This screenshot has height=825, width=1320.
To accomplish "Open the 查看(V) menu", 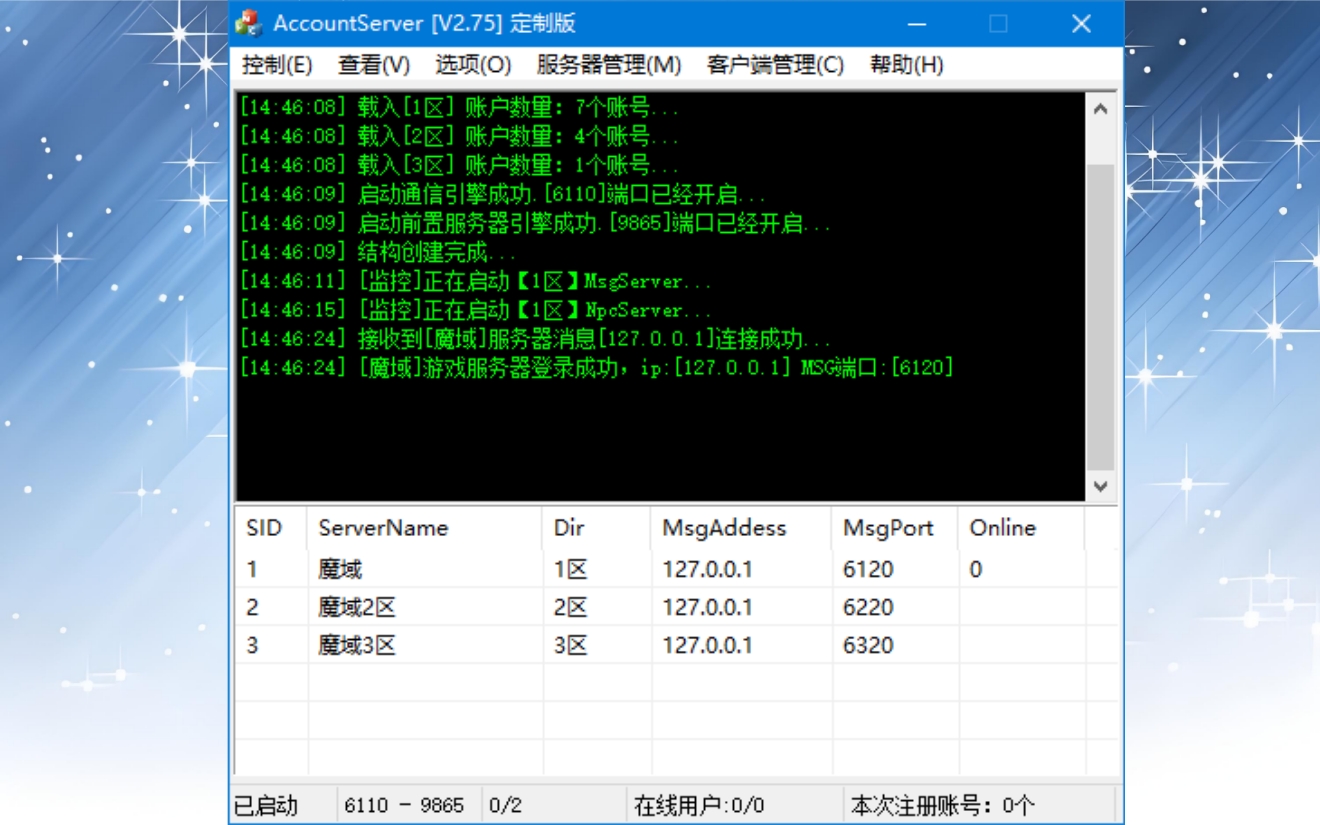I will pos(374,65).
